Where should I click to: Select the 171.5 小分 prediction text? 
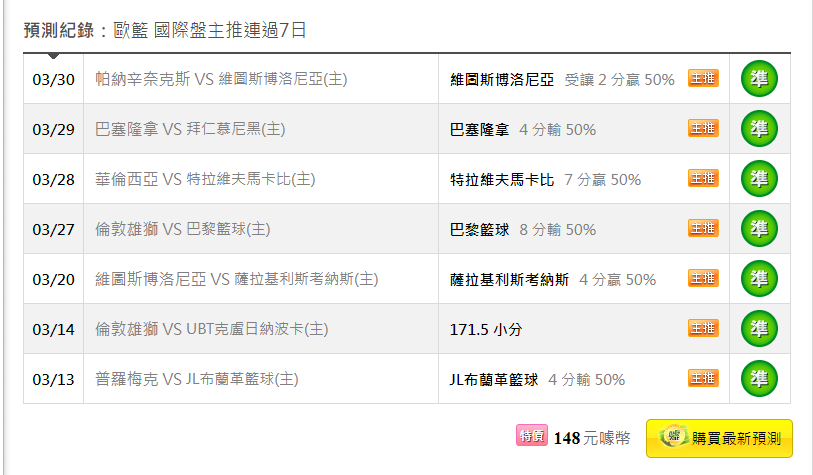click(x=486, y=330)
